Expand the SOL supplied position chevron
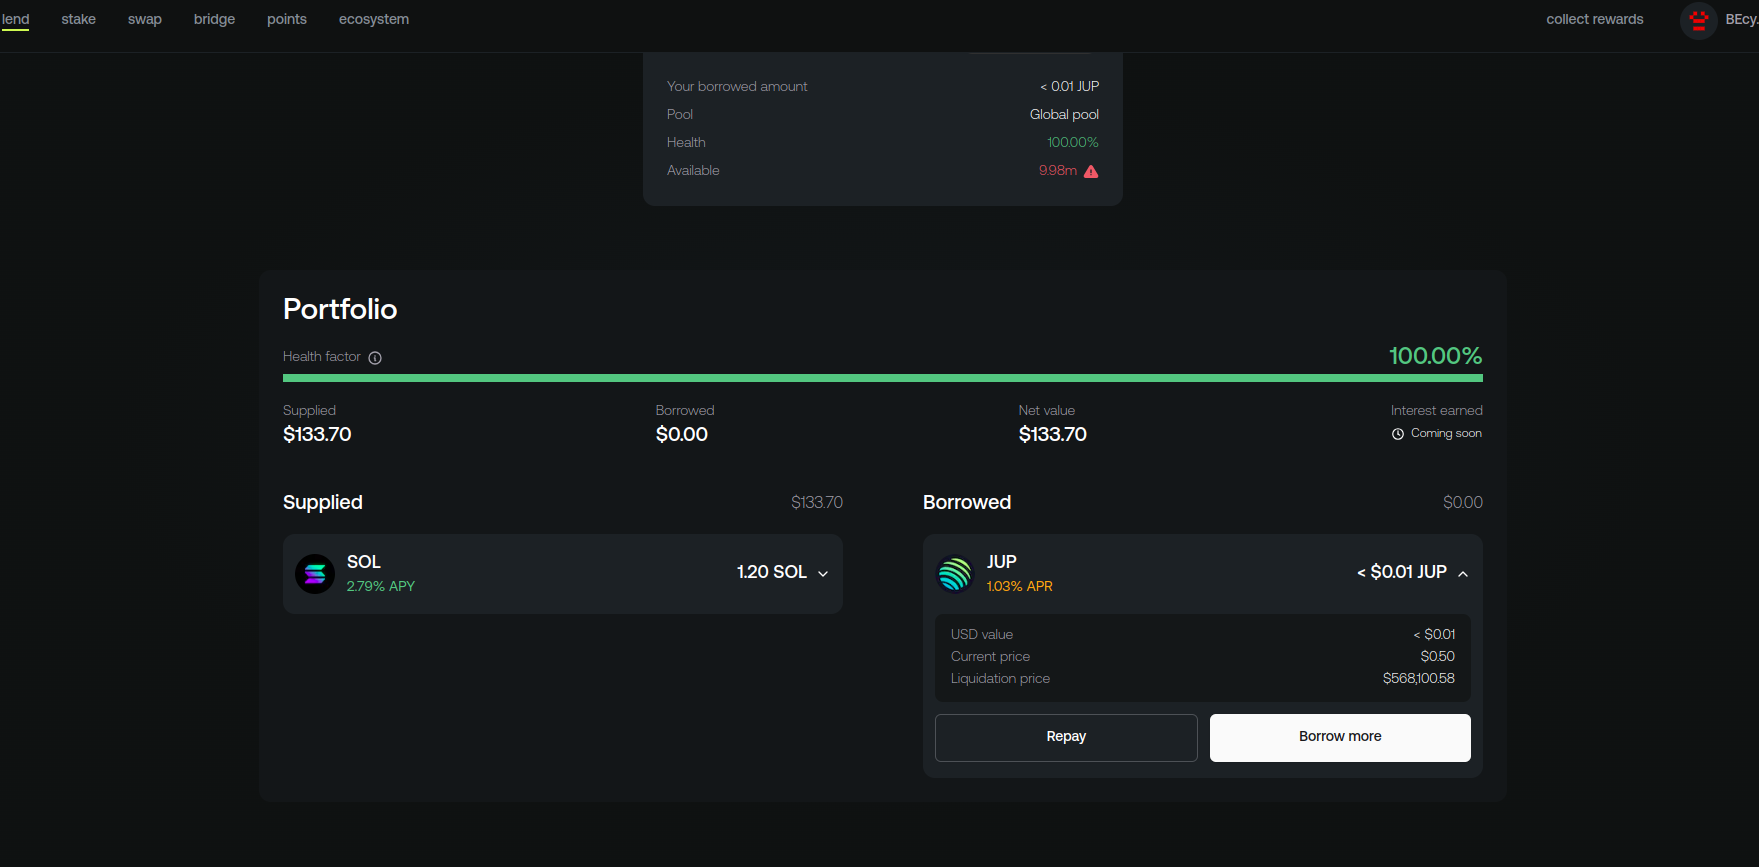Image resolution: width=1759 pixels, height=867 pixels. 823,574
